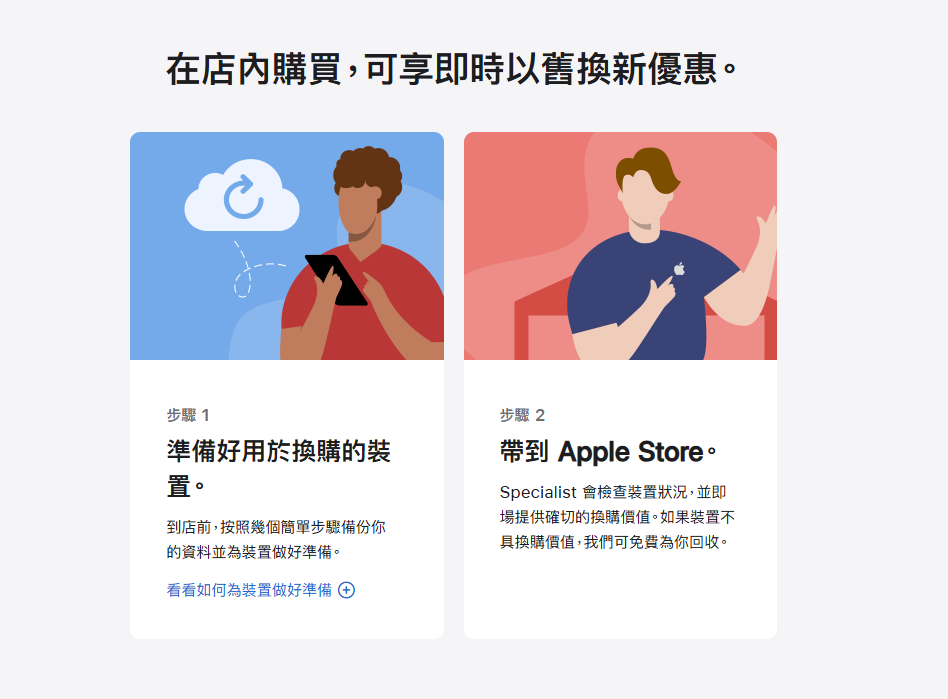Click the Specialist figure in the navy shirt
Viewport: 948px width, 699px height.
tap(671, 254)
